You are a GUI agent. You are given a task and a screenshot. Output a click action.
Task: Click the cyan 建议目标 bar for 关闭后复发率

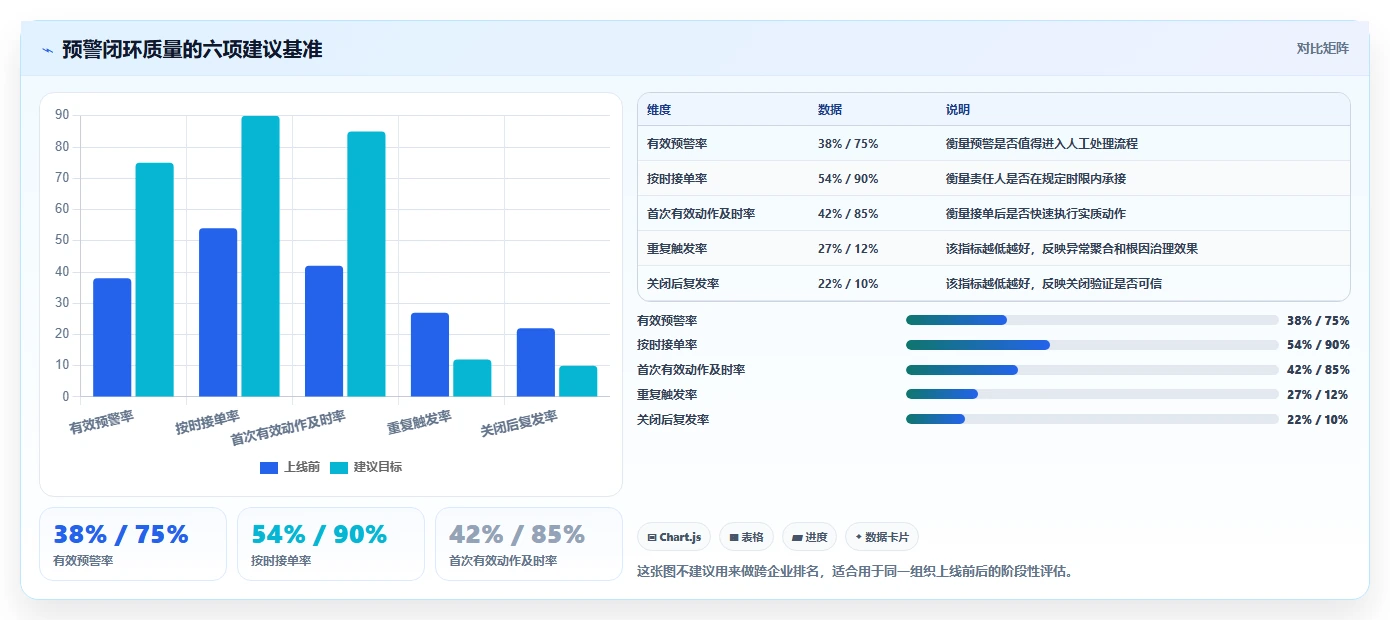click(579, 382)
